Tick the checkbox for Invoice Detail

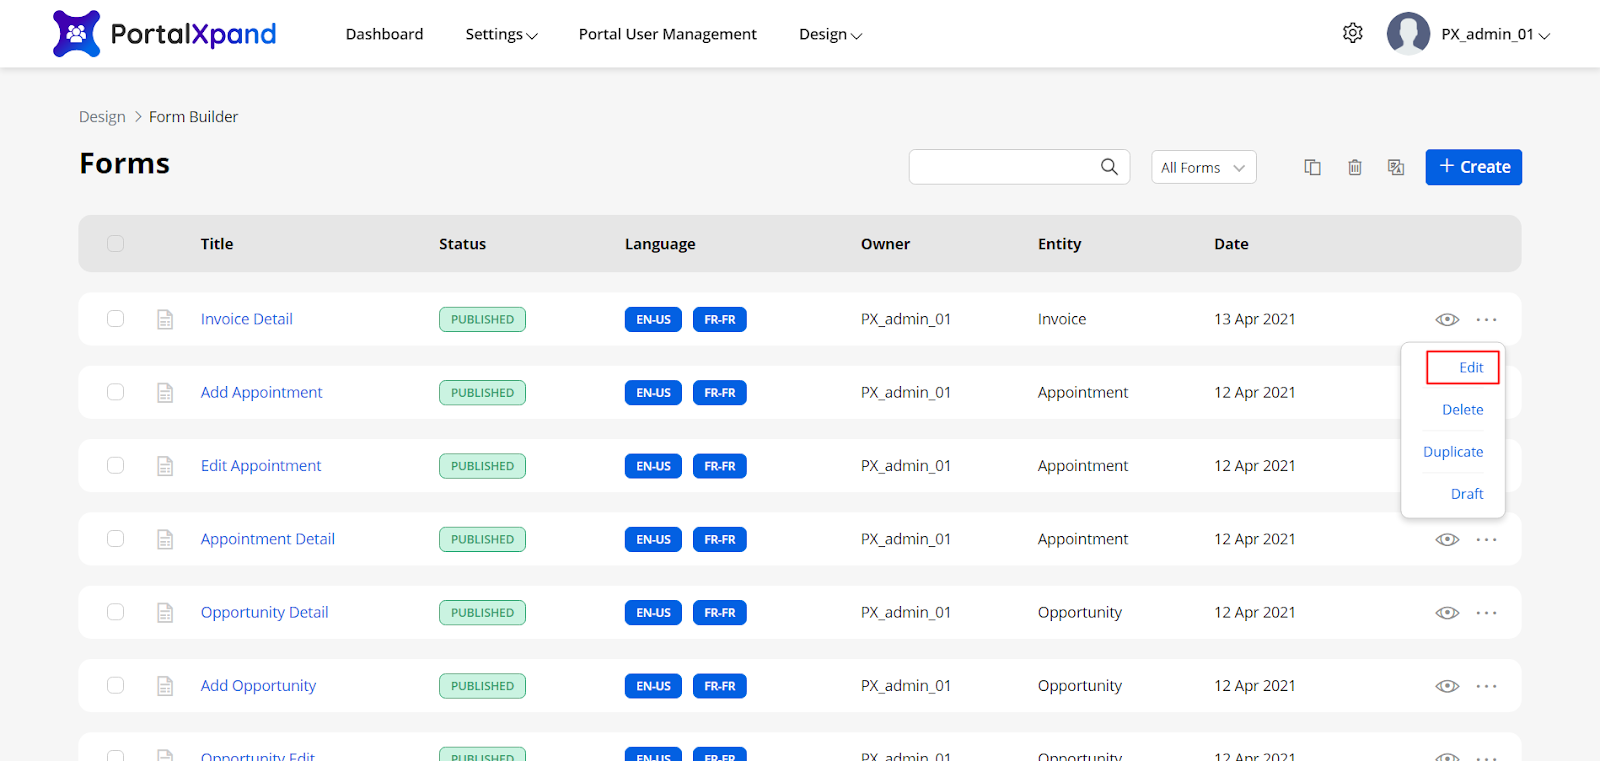click(x=116, y=319)
